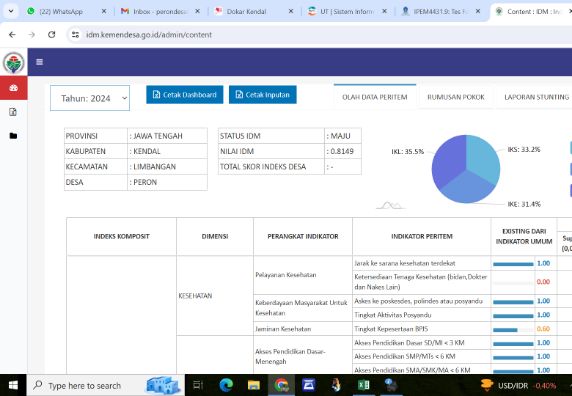The height and width of the screenshot is (396, 572).
Task: Click the DESA value PERON
Action: click(x=145, y=182)
